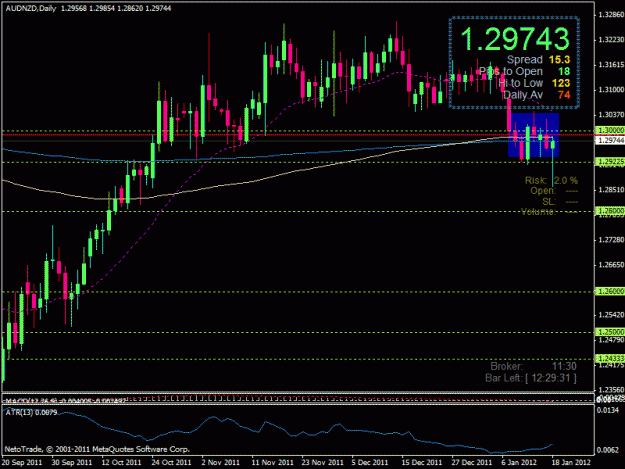The height and width of the screenshot is (469, 625).
Task: Click the Pips to Open value 18
Action: click(564, 71)
